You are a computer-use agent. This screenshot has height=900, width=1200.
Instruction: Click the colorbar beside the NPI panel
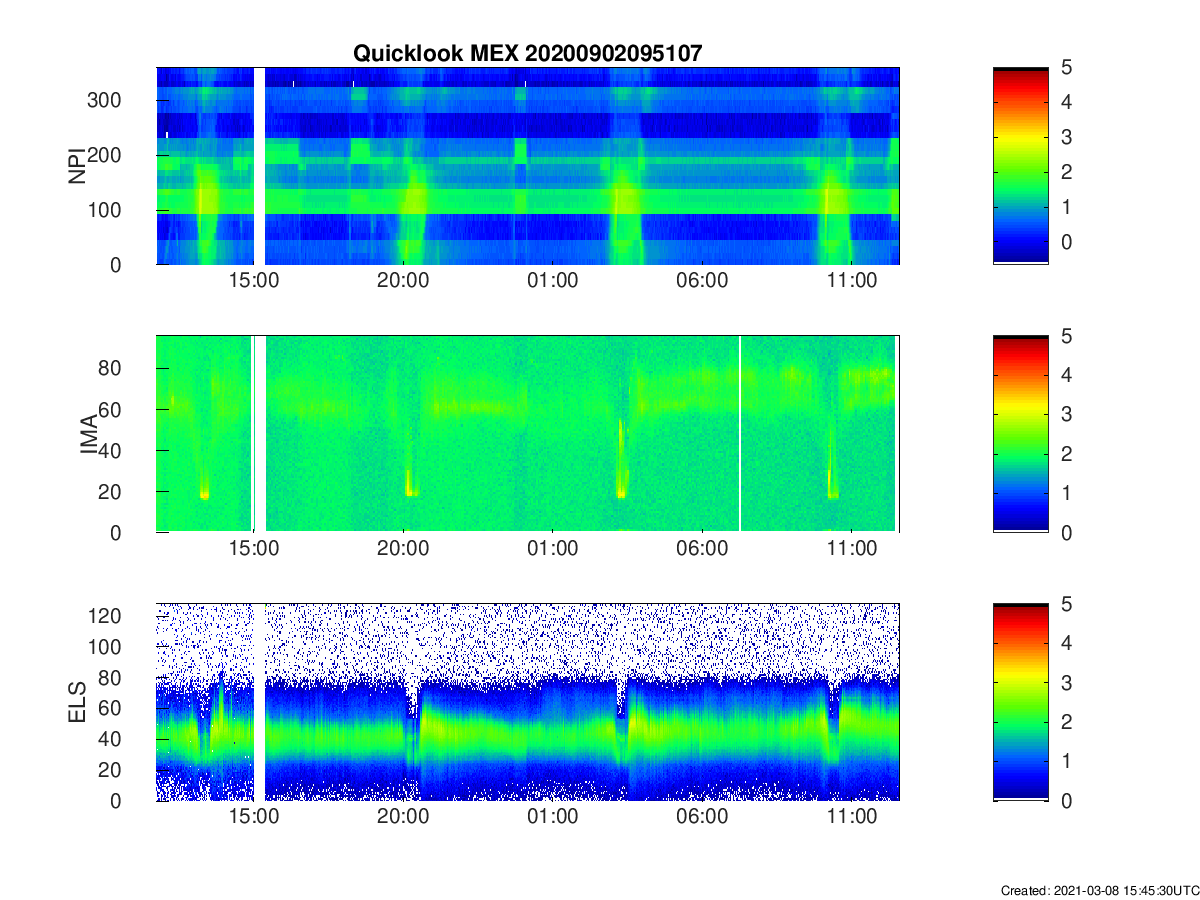[1021, 166]
